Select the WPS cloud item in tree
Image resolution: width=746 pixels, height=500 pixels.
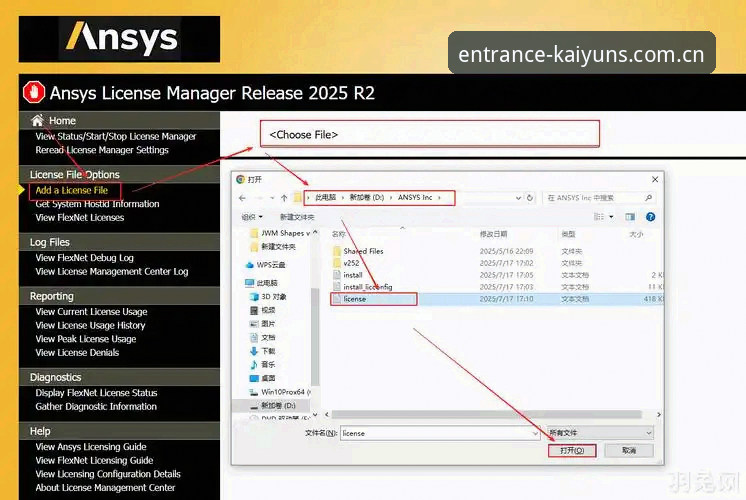(266, 265)
